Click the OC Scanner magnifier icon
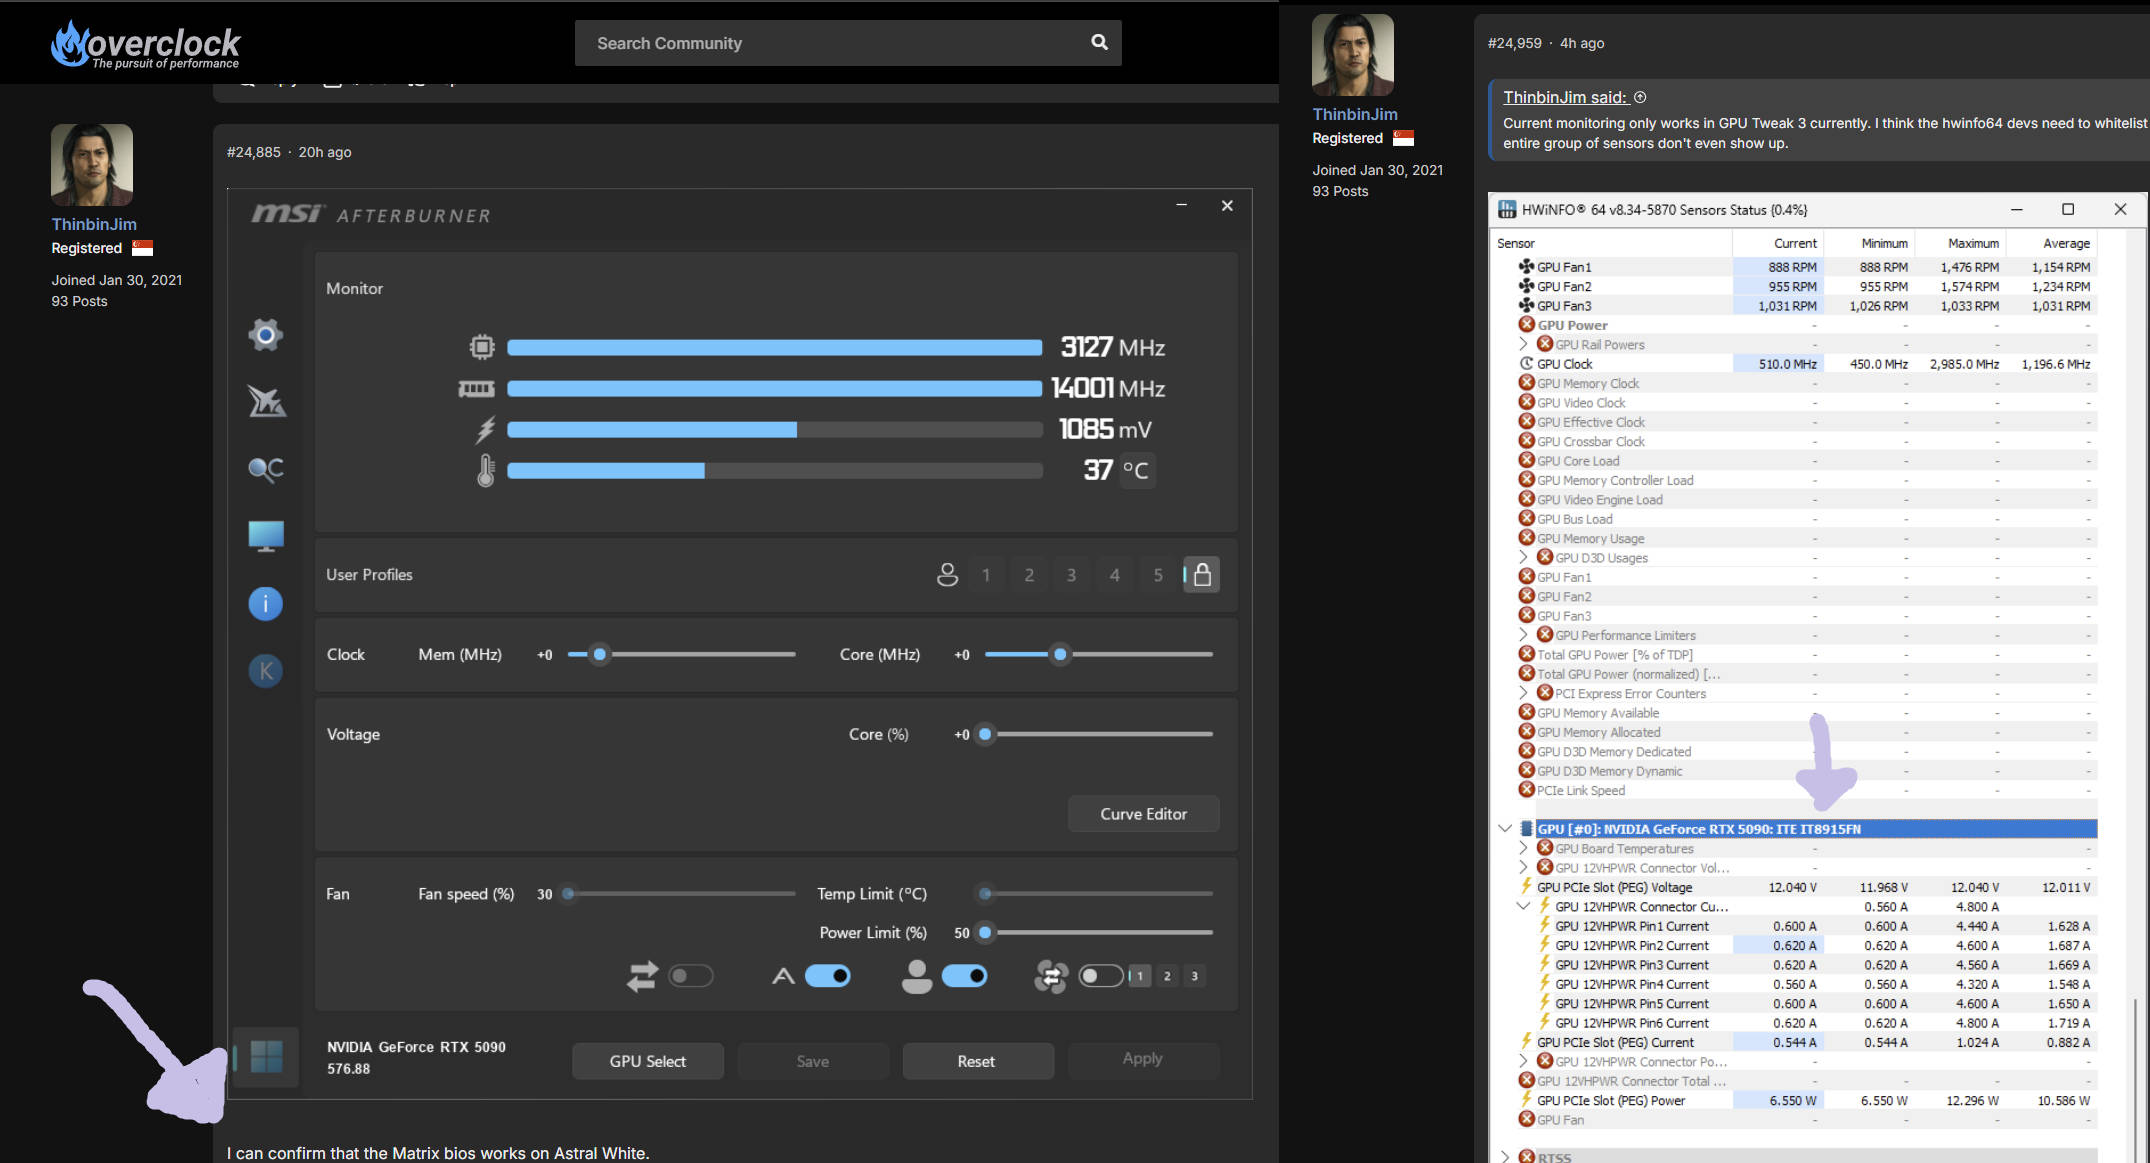 (x=265, y=468)
